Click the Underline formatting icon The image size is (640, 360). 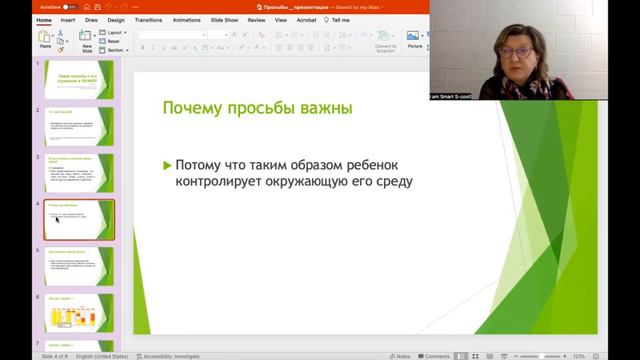(x=163, y=48)
